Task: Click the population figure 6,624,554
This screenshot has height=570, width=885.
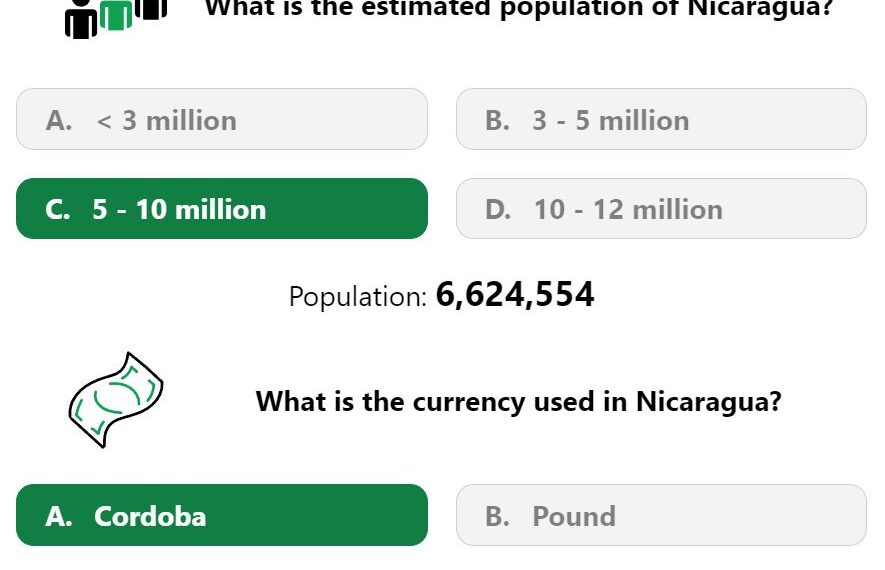Action: (x=515, y=295)
